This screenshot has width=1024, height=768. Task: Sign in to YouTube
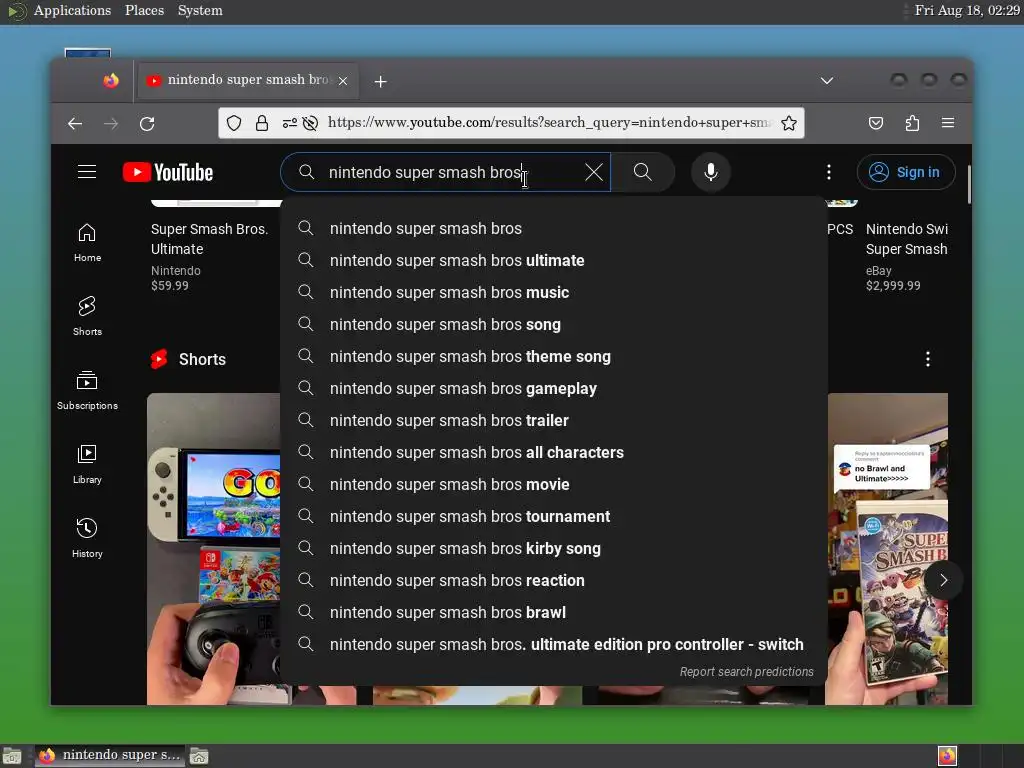[906, 172]
